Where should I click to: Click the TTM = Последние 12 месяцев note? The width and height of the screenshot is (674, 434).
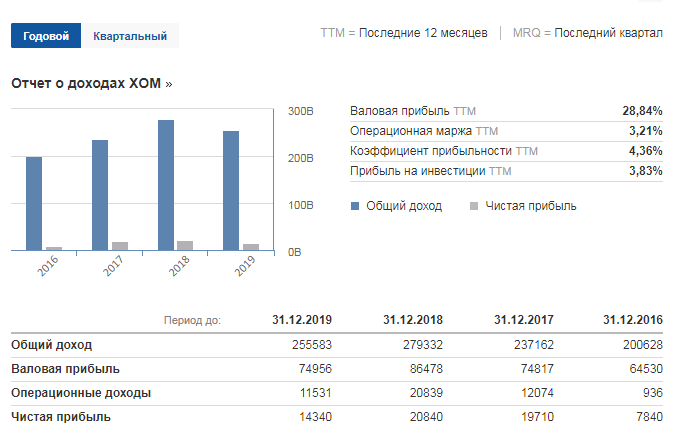[x=404, y=33]
